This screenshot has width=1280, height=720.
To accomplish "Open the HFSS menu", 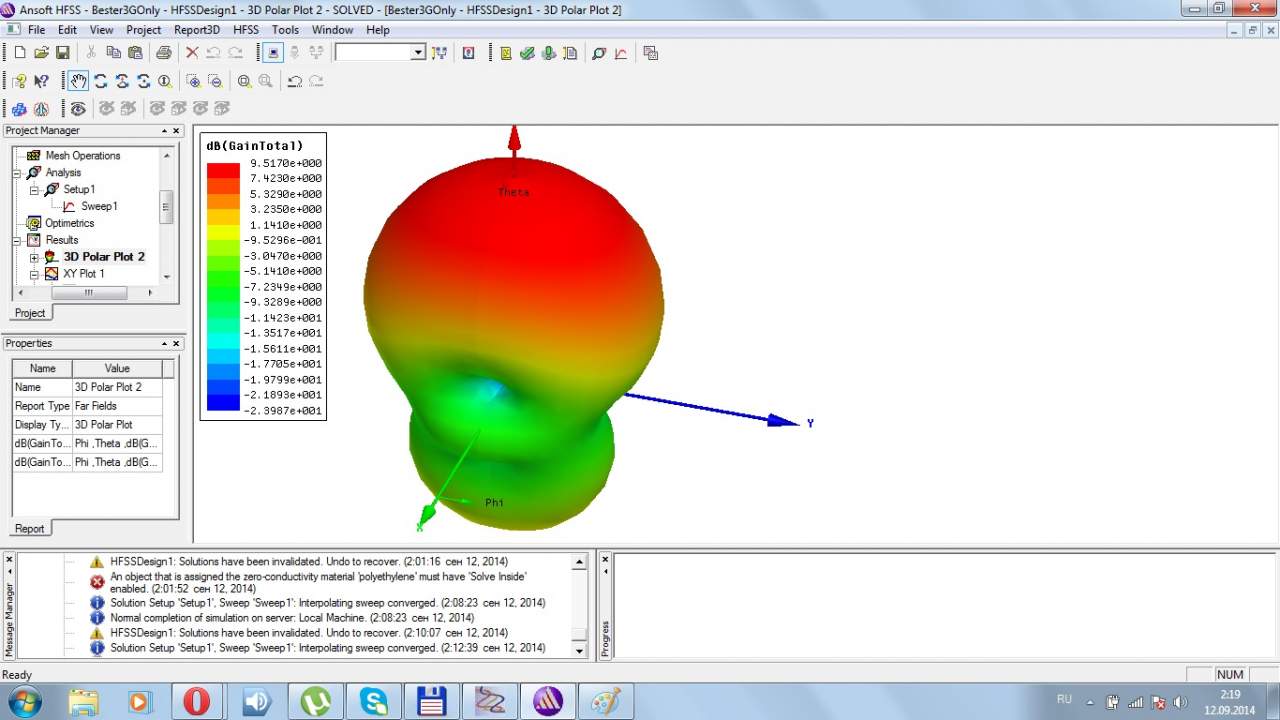I will (246, 30).
